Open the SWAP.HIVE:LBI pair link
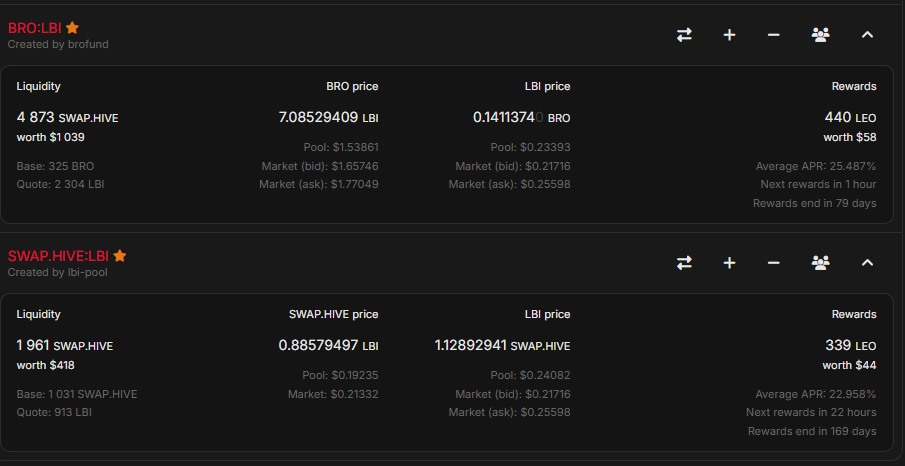 point(58,256)
